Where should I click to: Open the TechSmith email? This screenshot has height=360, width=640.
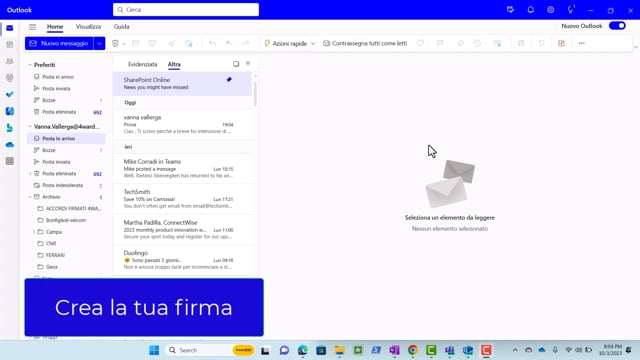point(182,199)
